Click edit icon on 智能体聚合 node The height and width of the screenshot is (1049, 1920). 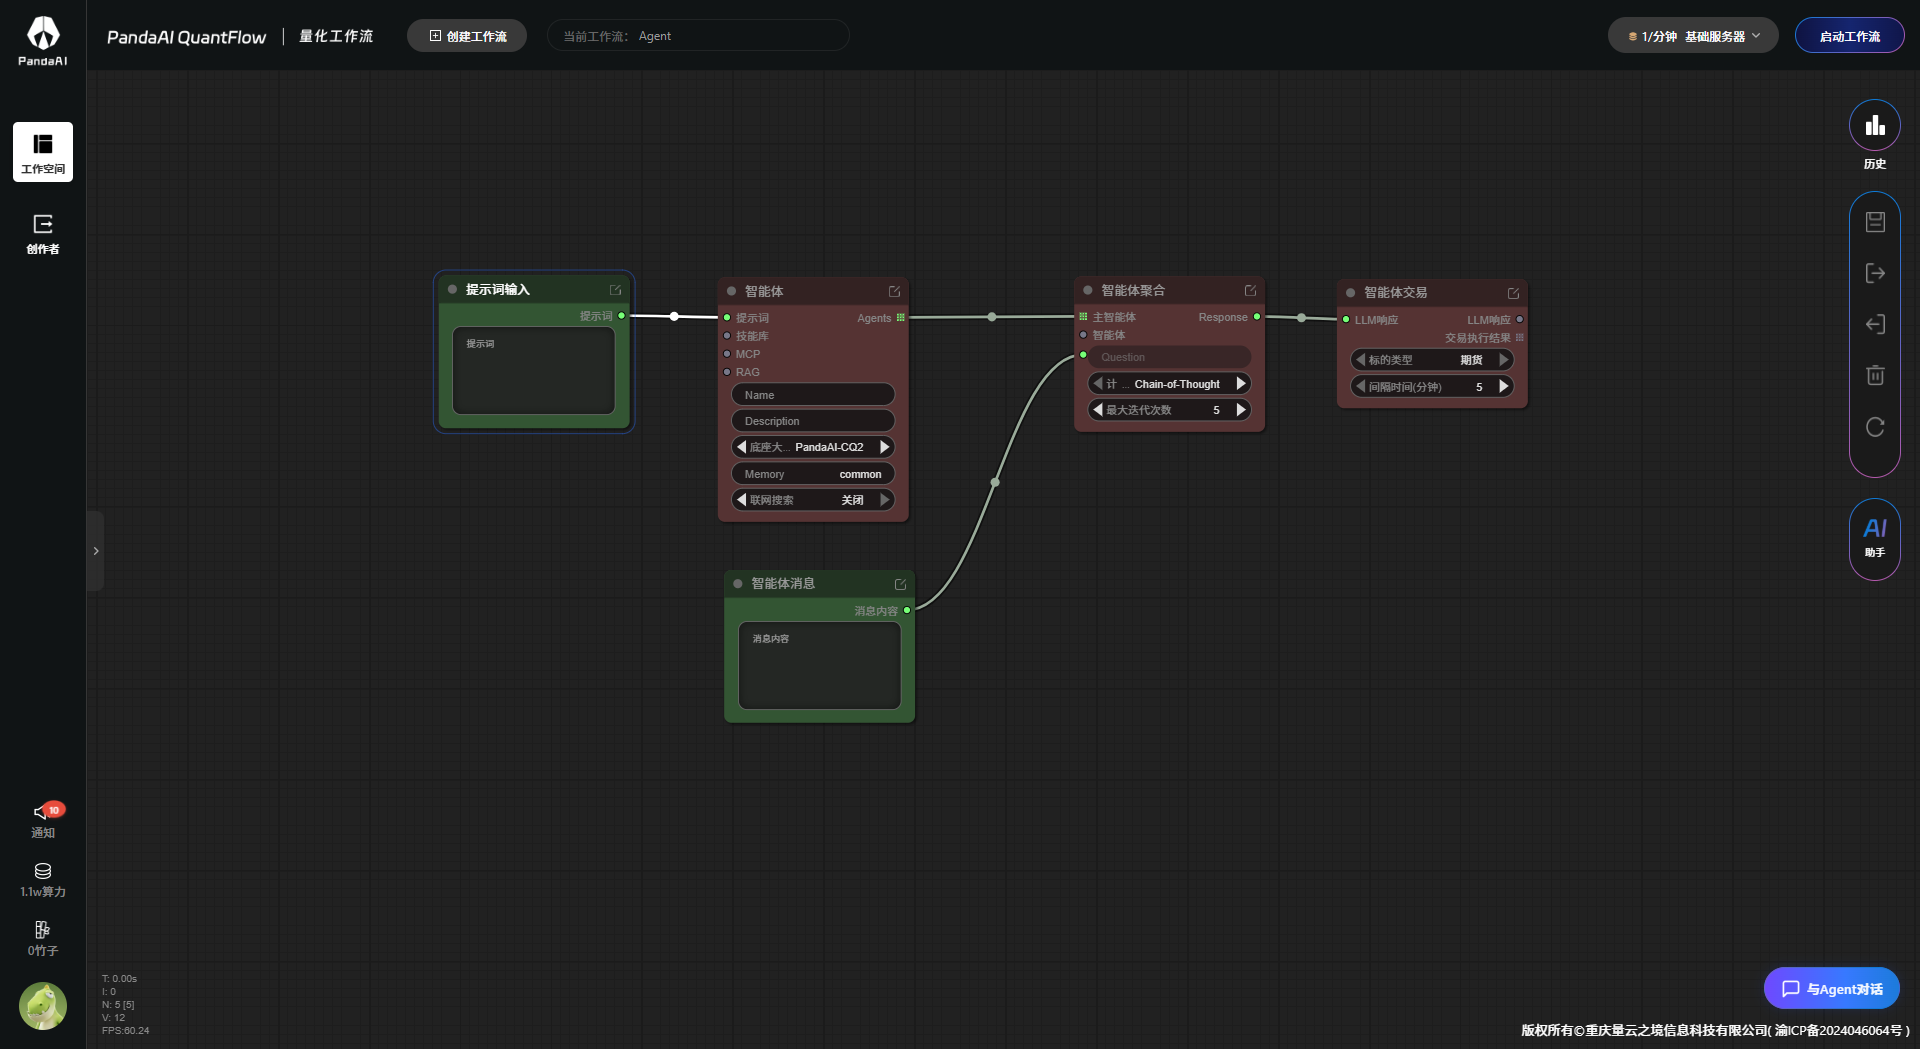click(1250, 291)
